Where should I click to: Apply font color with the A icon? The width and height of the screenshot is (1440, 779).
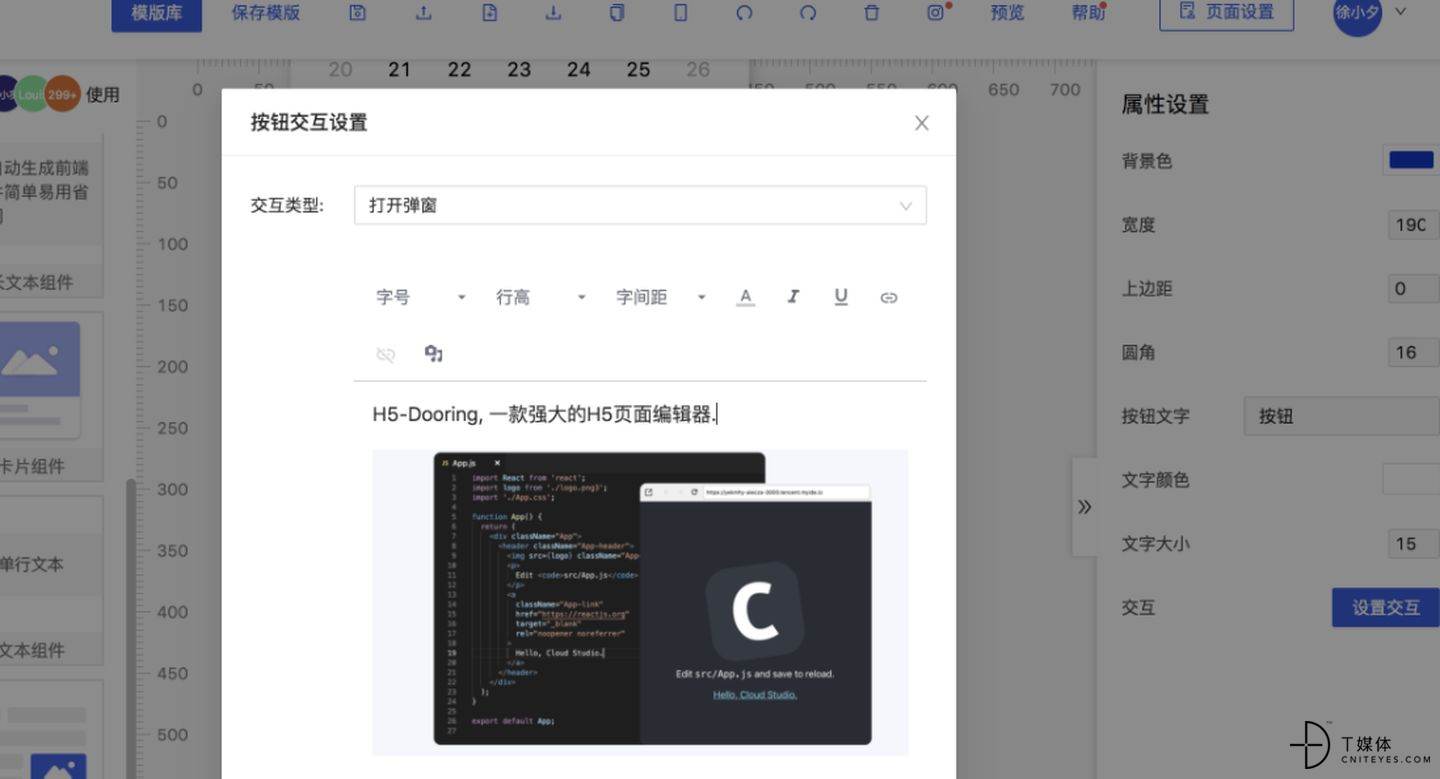(745, 297)
